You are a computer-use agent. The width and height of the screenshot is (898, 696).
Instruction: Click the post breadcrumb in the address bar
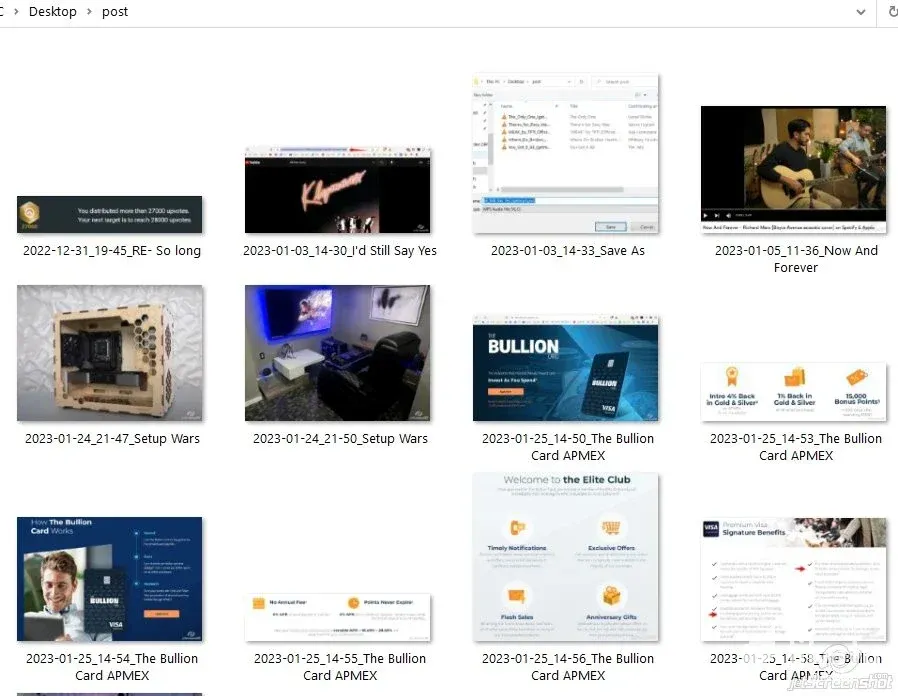click(x=115, y=11)
